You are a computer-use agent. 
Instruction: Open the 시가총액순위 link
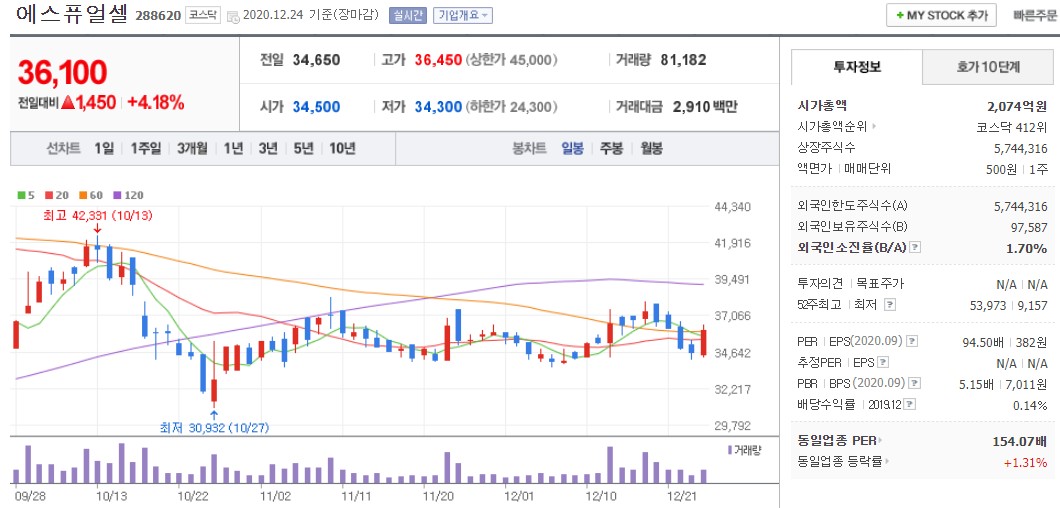click(833, 126)
